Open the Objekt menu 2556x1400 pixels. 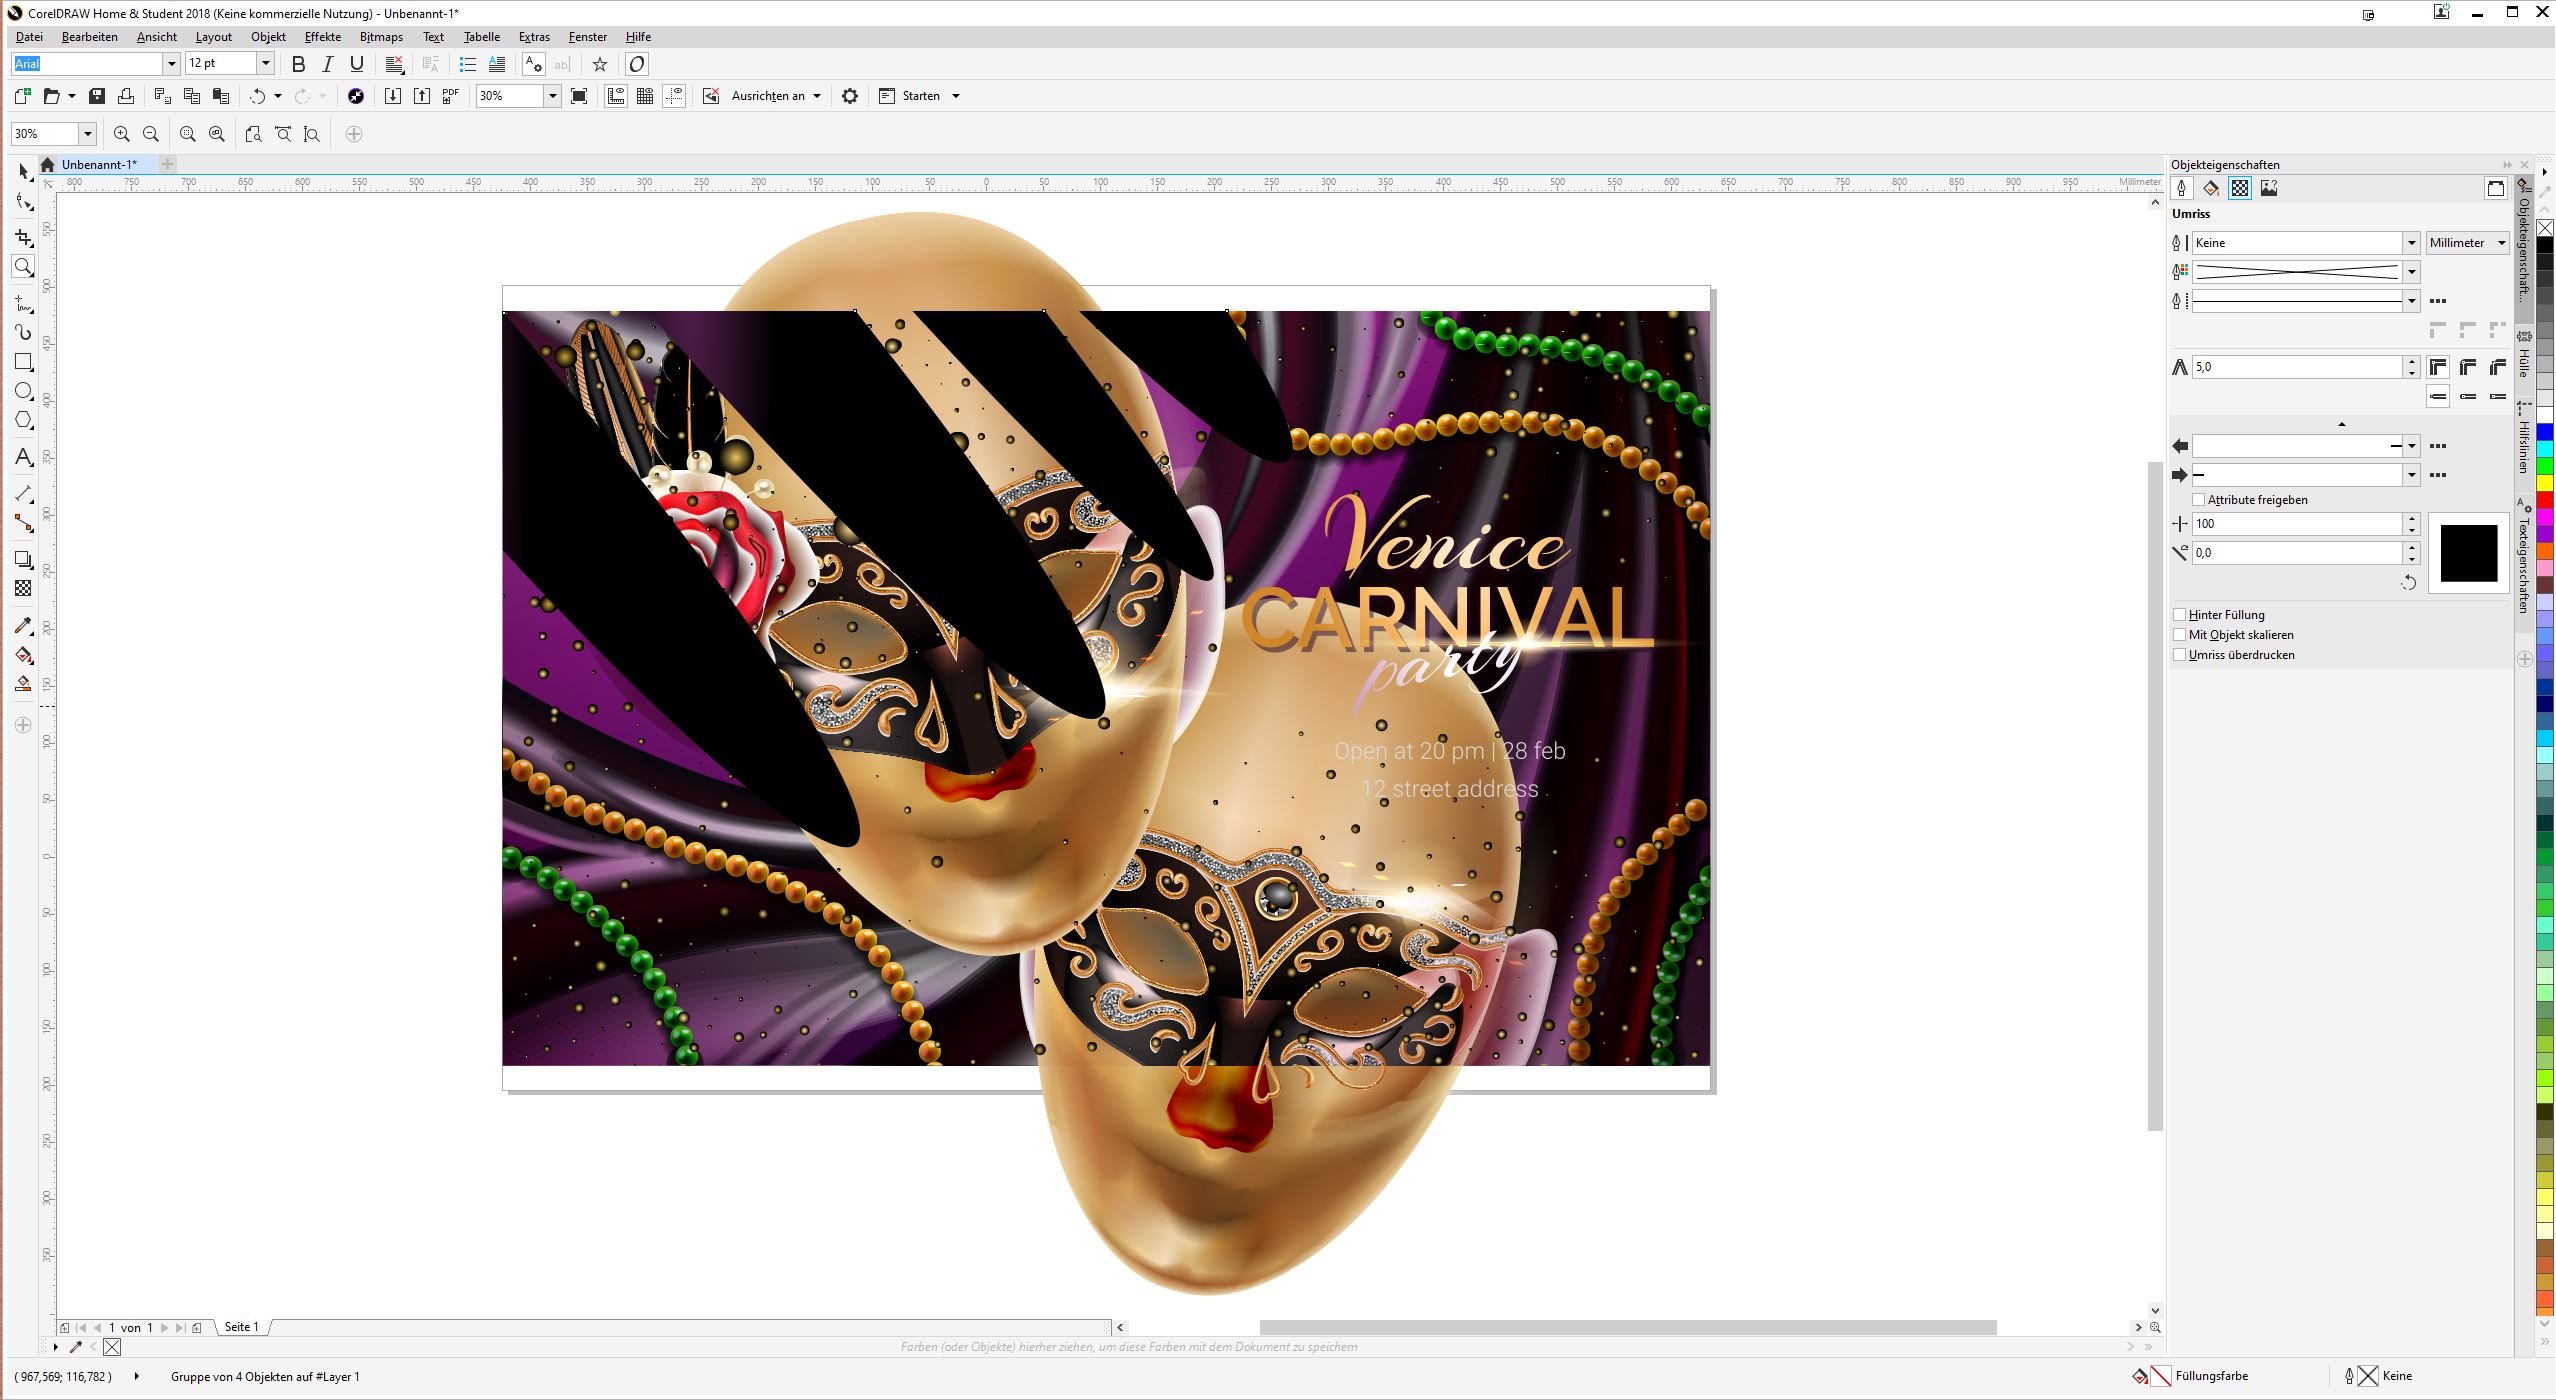click(x=268, y=37)
